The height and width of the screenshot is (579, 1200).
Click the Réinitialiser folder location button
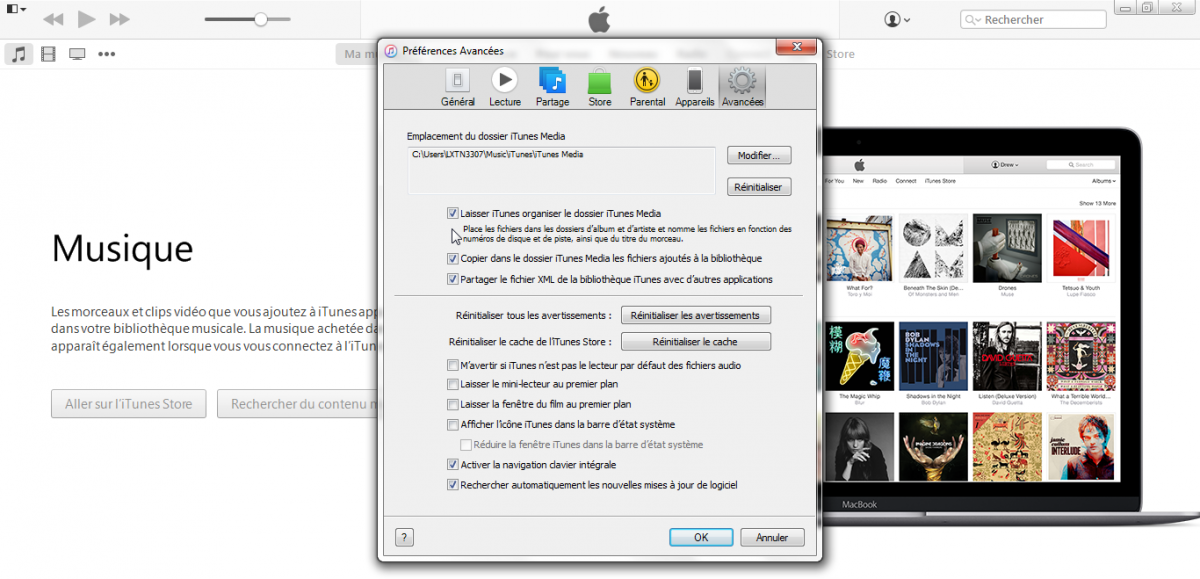click(760, 187)
